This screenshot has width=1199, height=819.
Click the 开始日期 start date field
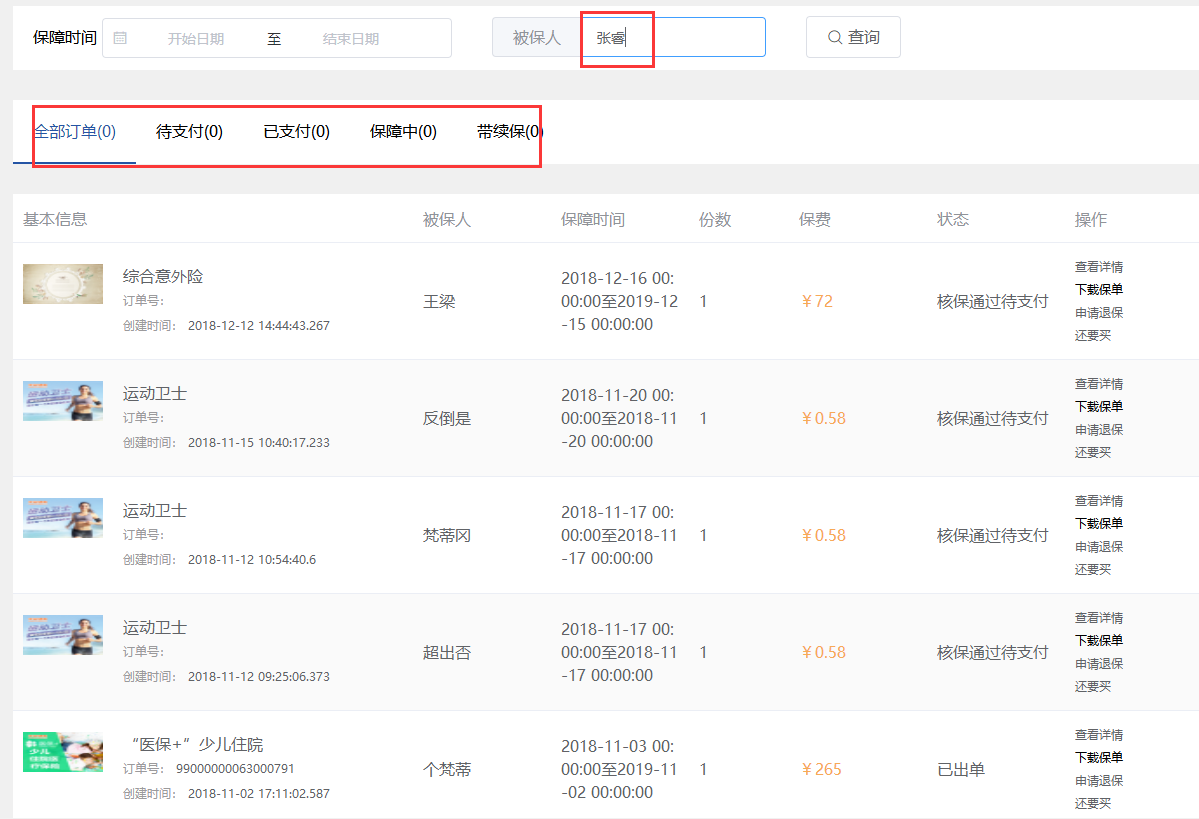coord(196,39)
